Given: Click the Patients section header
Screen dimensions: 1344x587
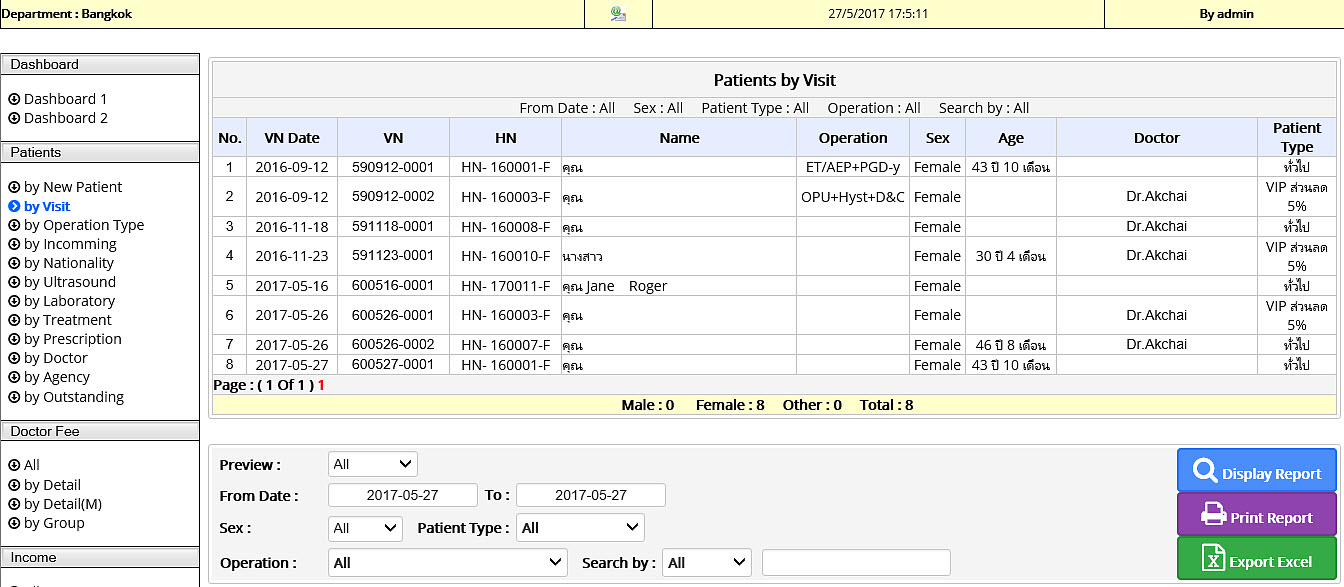Looking at the screenshot, I should pyautogui.click(x=100, y=152).
